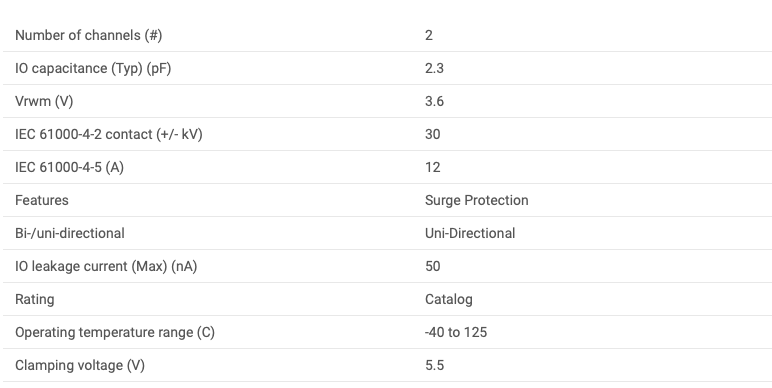Select the 3.6 Vrwm value
Screen dimensions: 772x388
pyautogui.click(x=434, y=101)
